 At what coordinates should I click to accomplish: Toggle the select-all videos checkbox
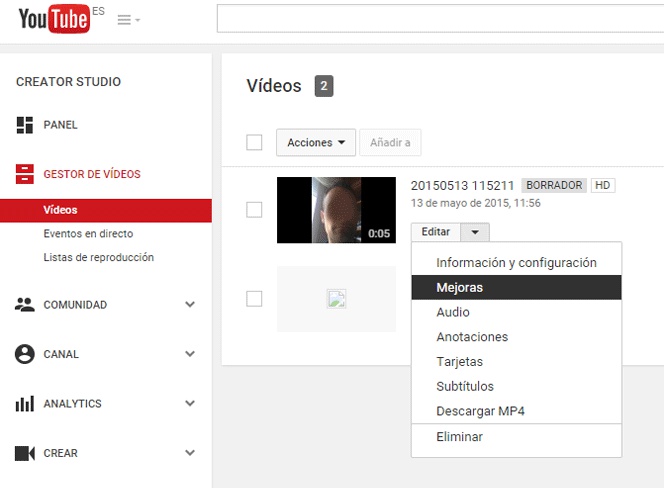(254, 142)
